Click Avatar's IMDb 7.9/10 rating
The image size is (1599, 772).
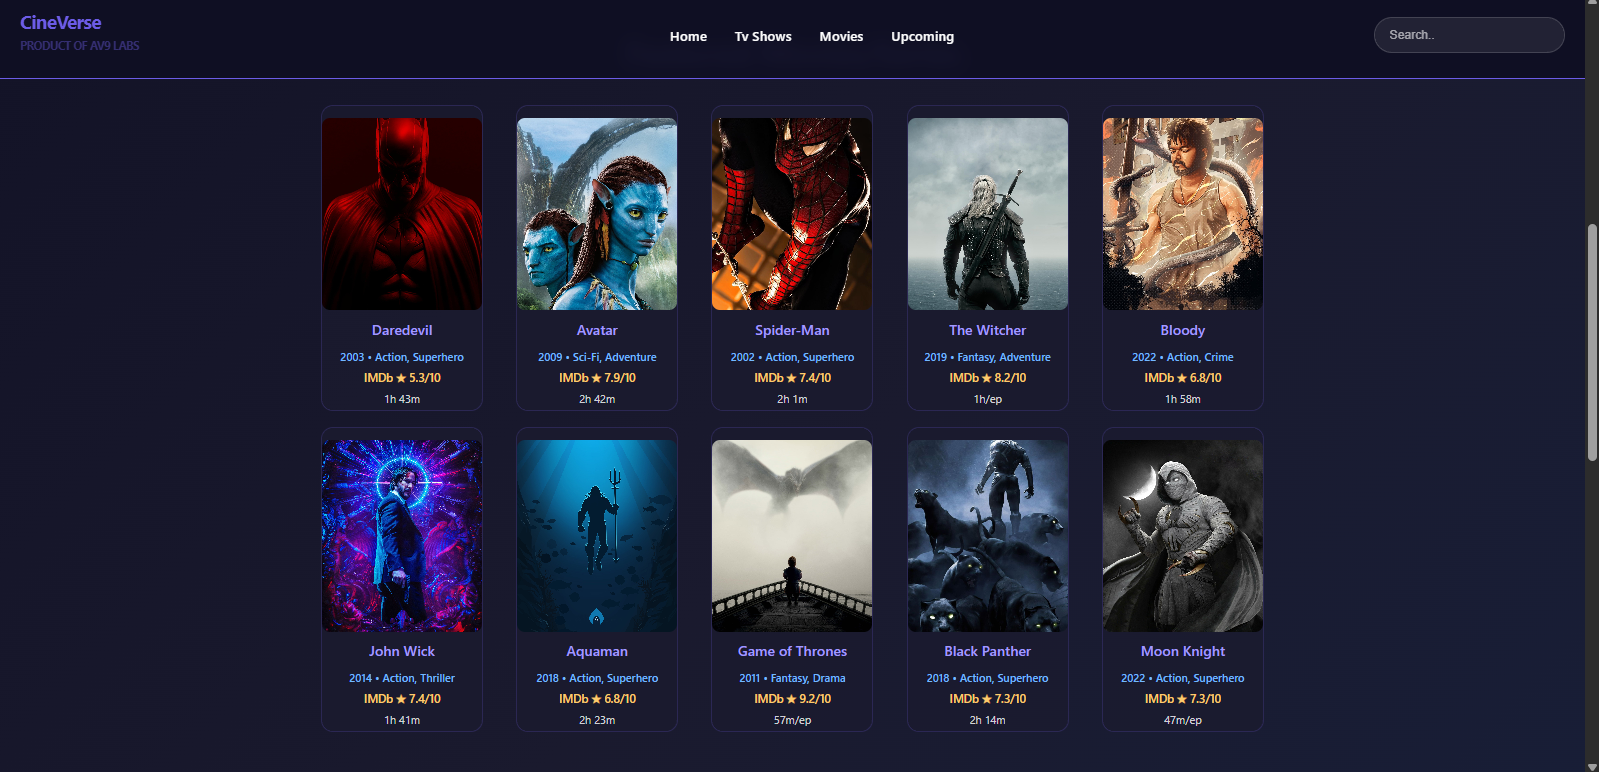(x=597, y=378)
